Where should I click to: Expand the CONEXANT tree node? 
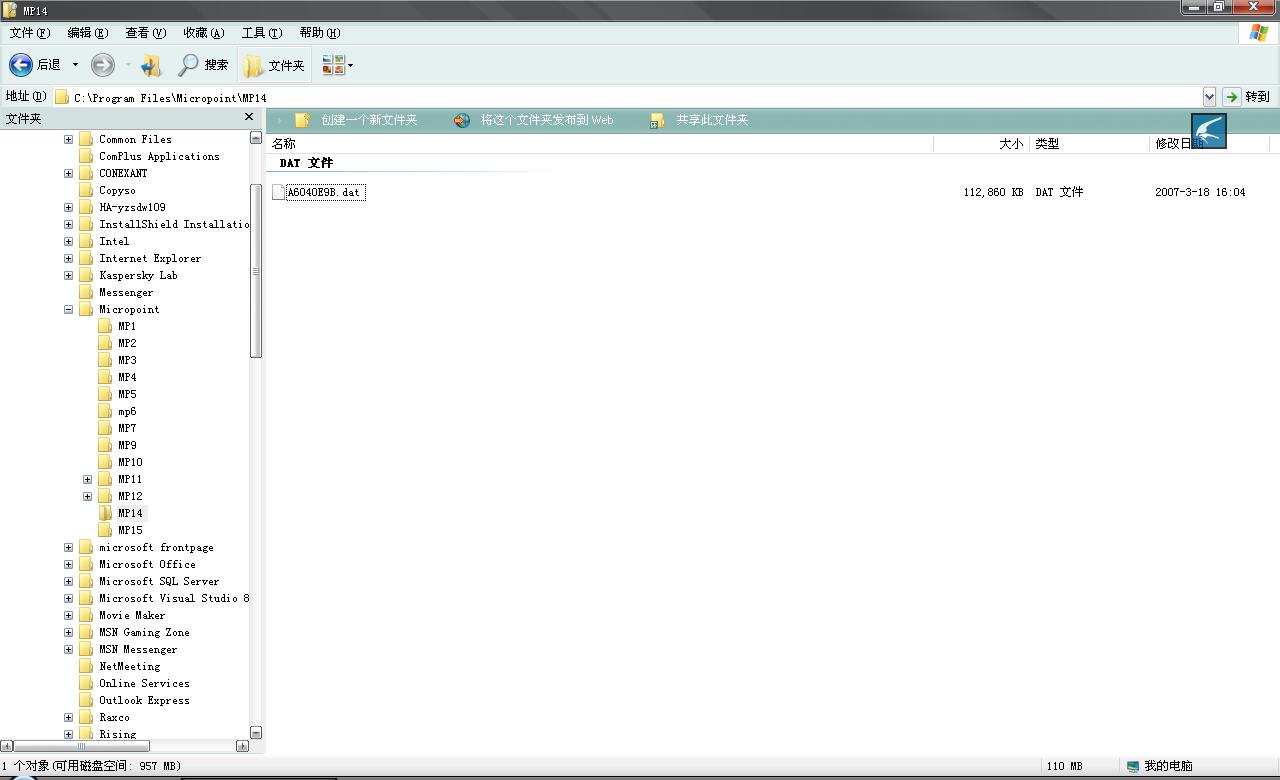(69, 173)
